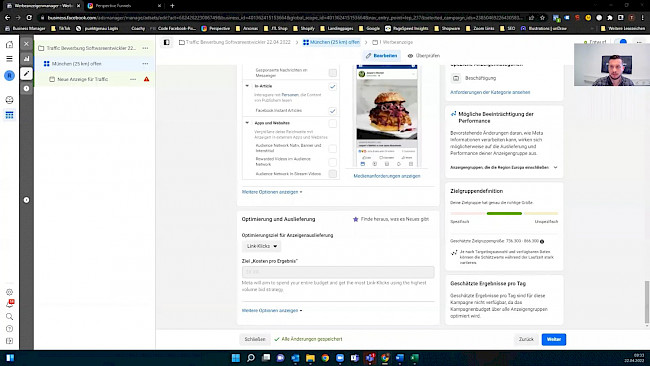Open the campaigns grid icon in left rail
The image size is (650, 366).
(x=9, y=115)
